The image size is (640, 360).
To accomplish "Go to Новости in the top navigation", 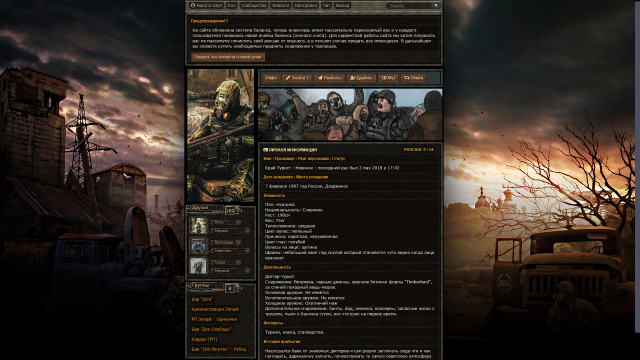I will click(280, 6).
